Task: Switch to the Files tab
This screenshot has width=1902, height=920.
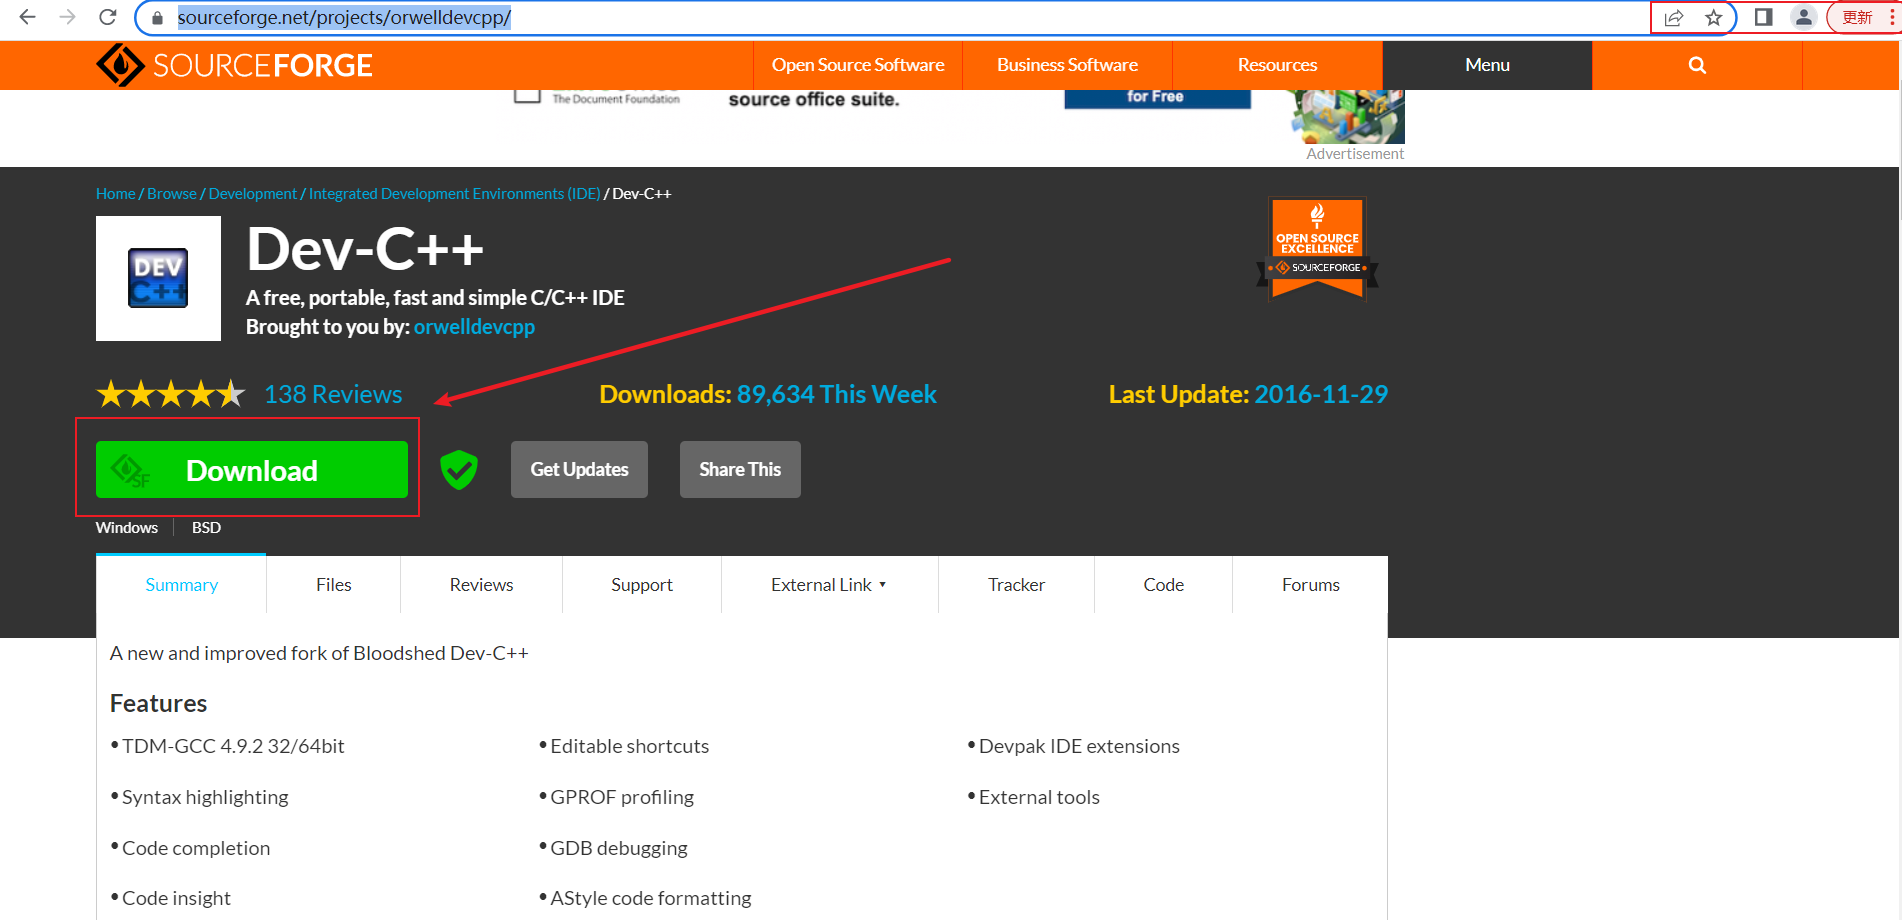Action: point(334,585)
